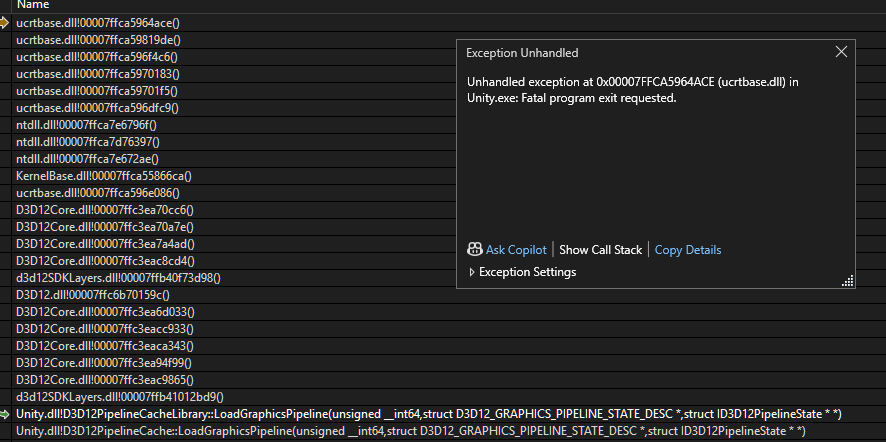Click the Copilot icon in exception popup

click(x=475, y=249)
